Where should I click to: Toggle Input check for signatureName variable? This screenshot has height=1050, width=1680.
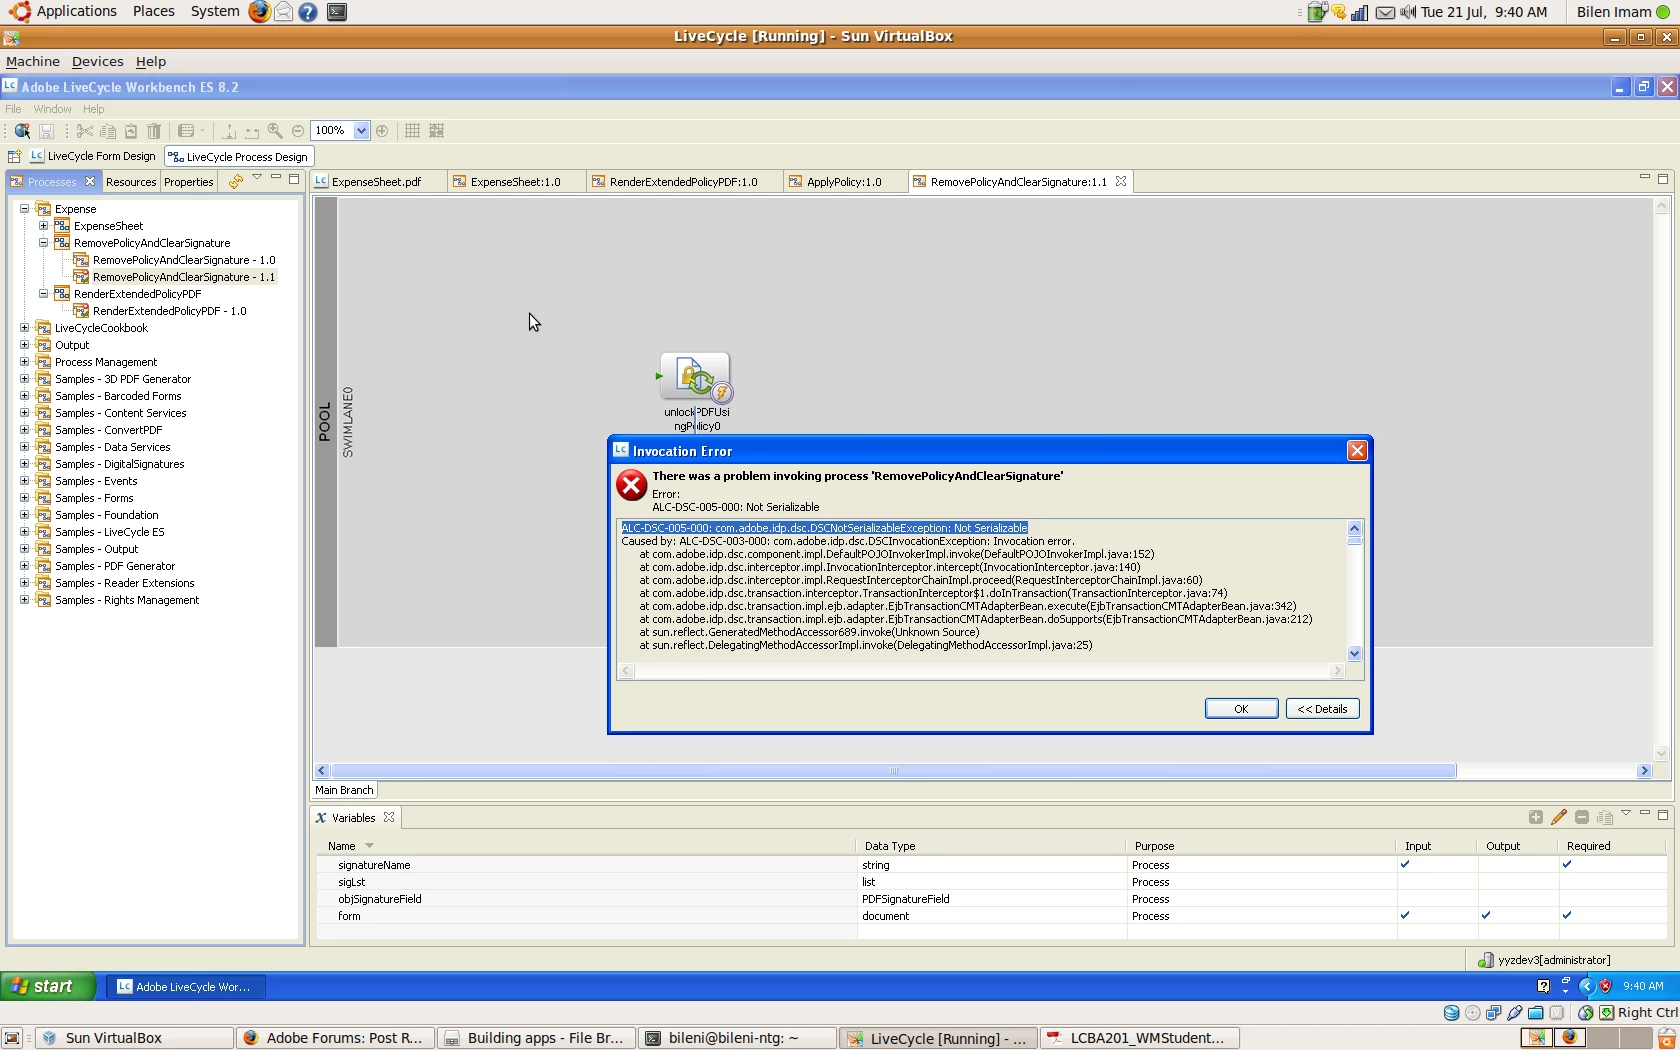(x=1405, y=865)
